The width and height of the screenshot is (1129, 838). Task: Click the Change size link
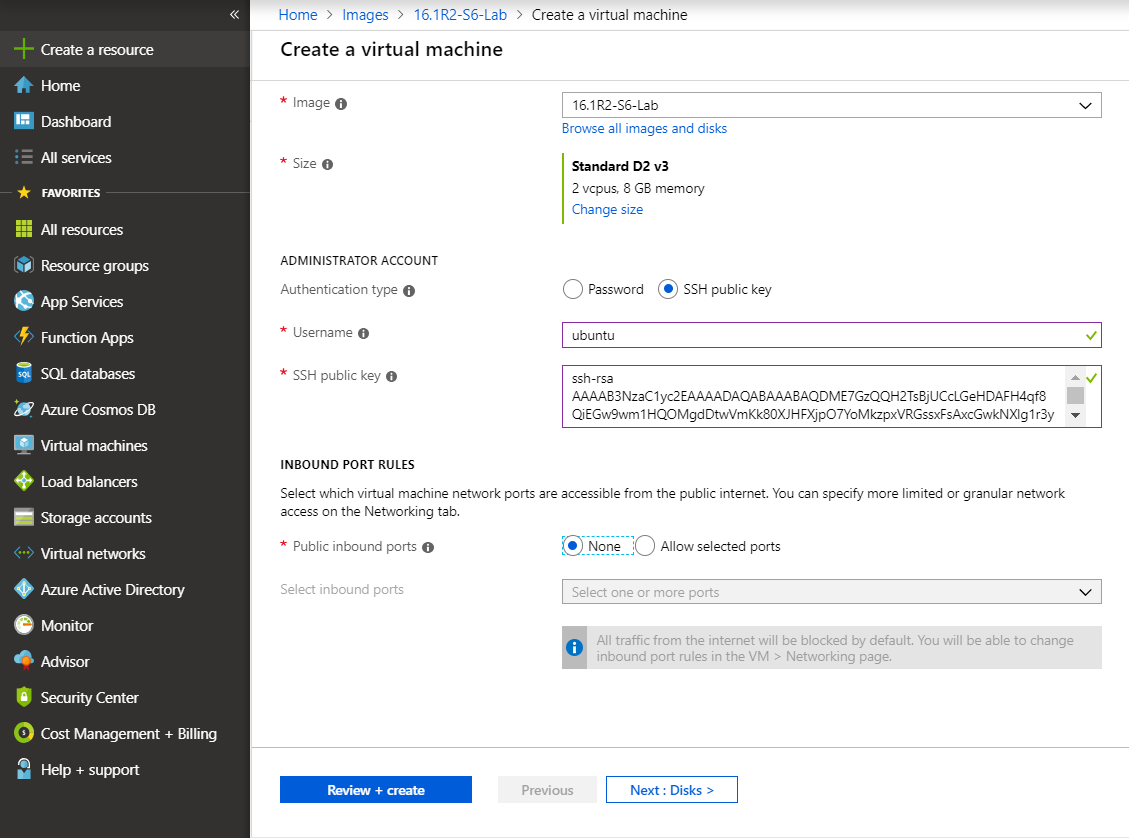[607, 210]
